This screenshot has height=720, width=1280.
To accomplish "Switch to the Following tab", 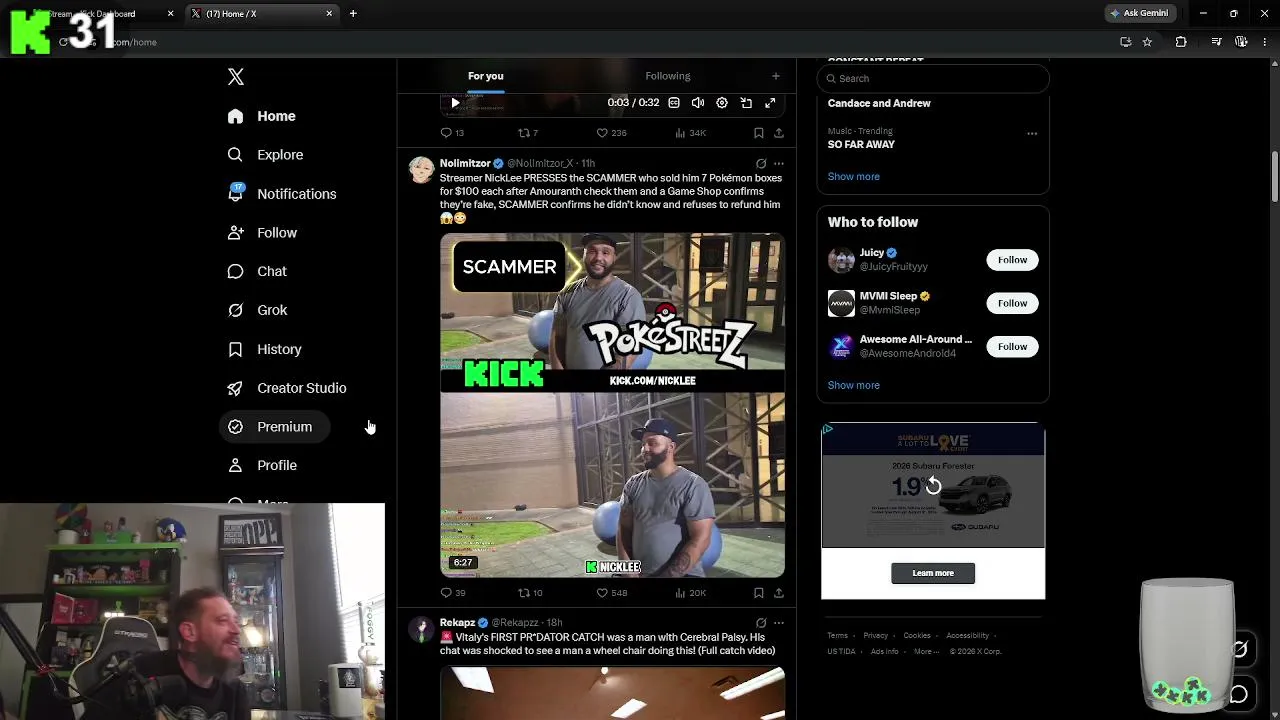I will coord(668,76).
